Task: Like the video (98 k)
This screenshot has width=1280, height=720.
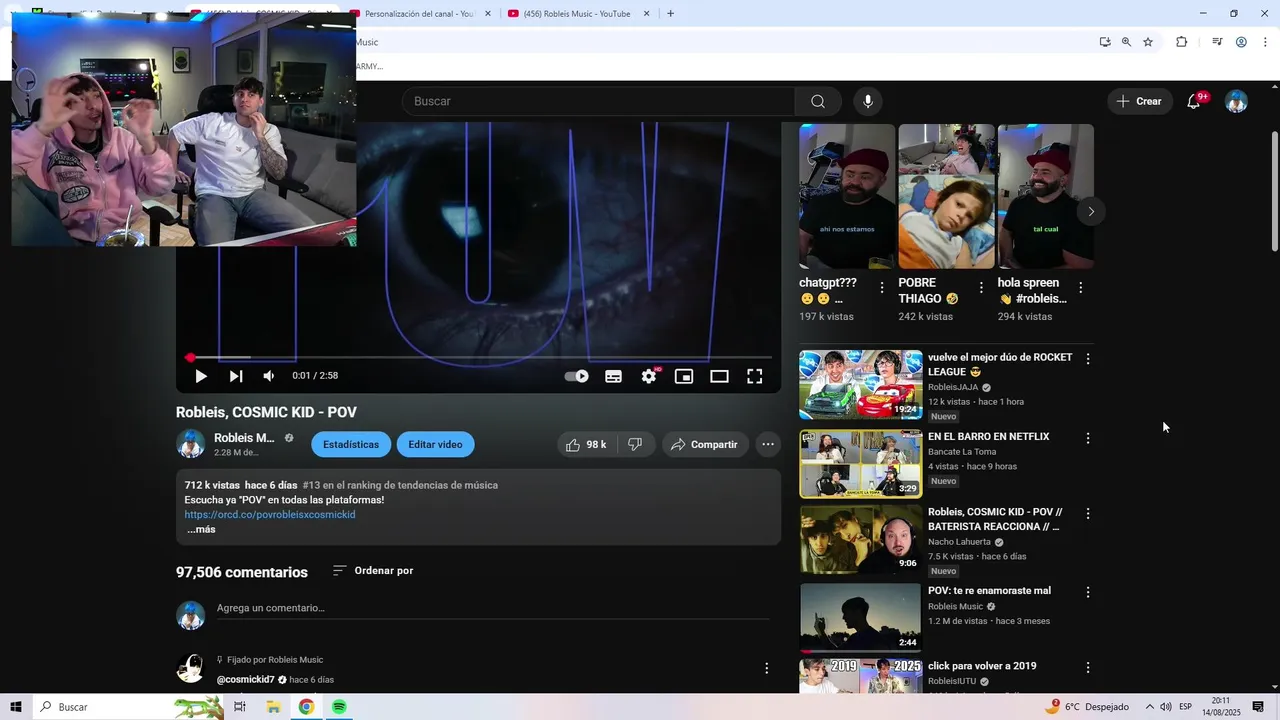Action: click(x=586, y=444)
